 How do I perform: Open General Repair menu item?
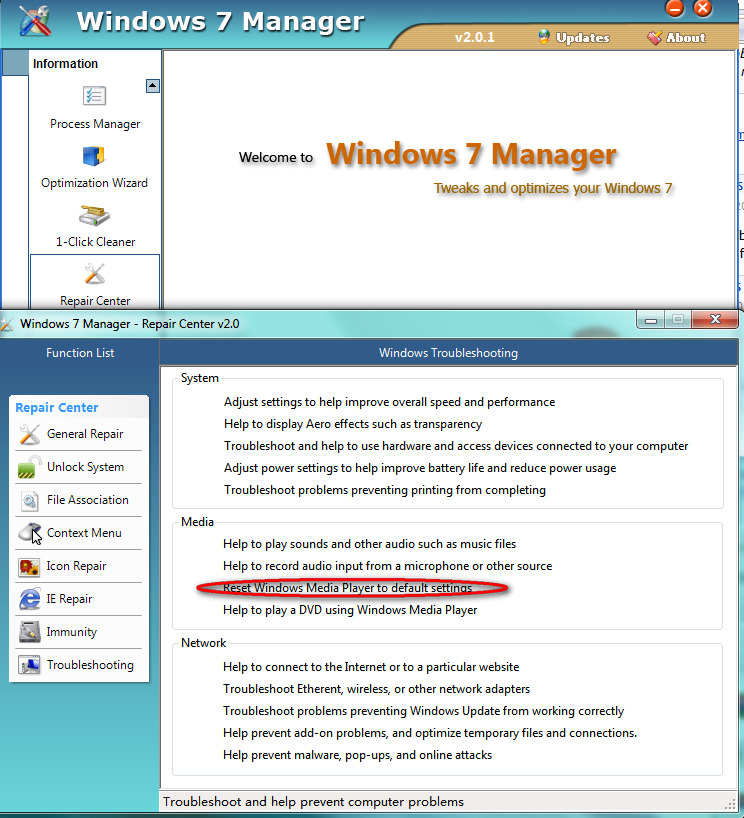pyautogui.click(x=85, y=434)
